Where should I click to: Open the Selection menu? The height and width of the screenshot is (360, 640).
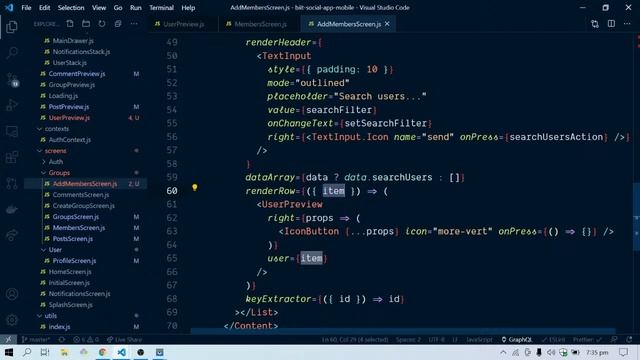71,8
